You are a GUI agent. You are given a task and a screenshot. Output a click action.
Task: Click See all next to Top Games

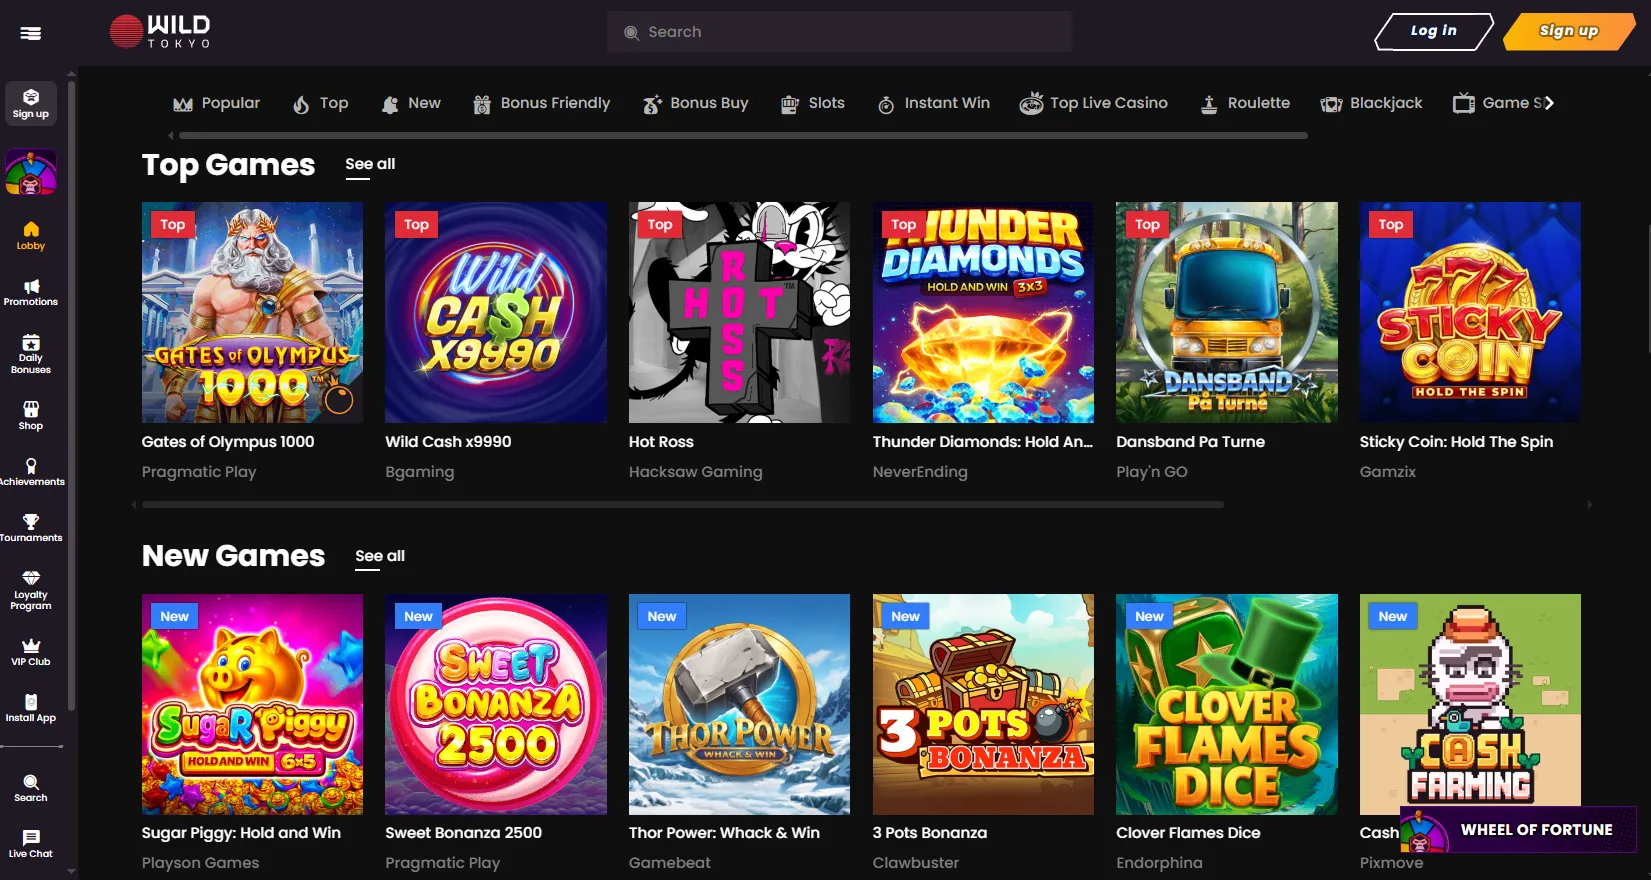tap(370, 165)
